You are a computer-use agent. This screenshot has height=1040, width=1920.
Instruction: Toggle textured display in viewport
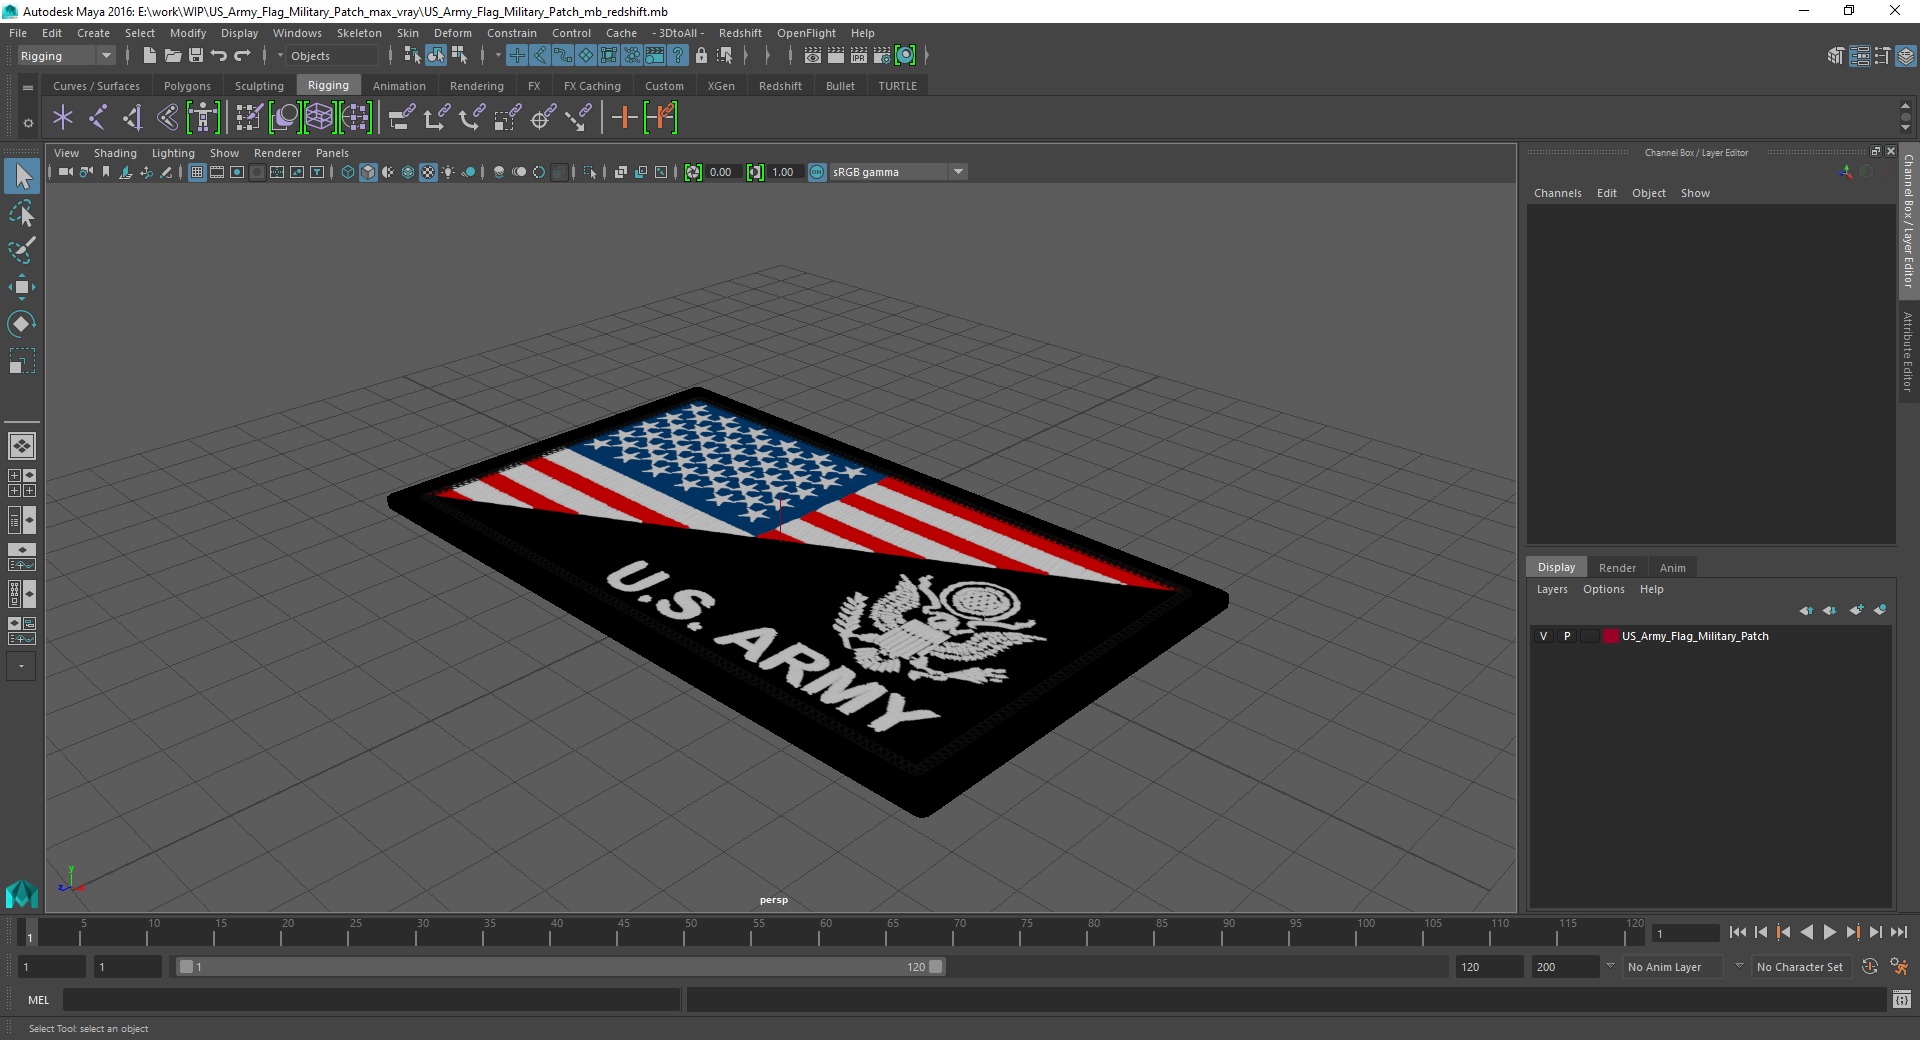[428, 172]
